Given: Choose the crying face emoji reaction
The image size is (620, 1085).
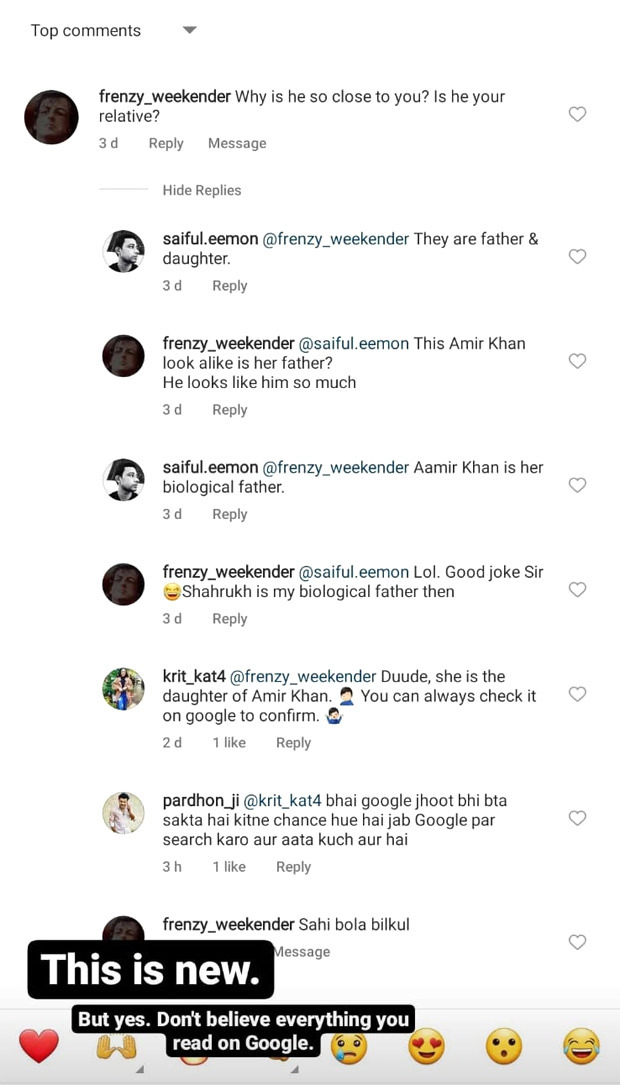Looking at the screenshot, I should pos(347,1046).
